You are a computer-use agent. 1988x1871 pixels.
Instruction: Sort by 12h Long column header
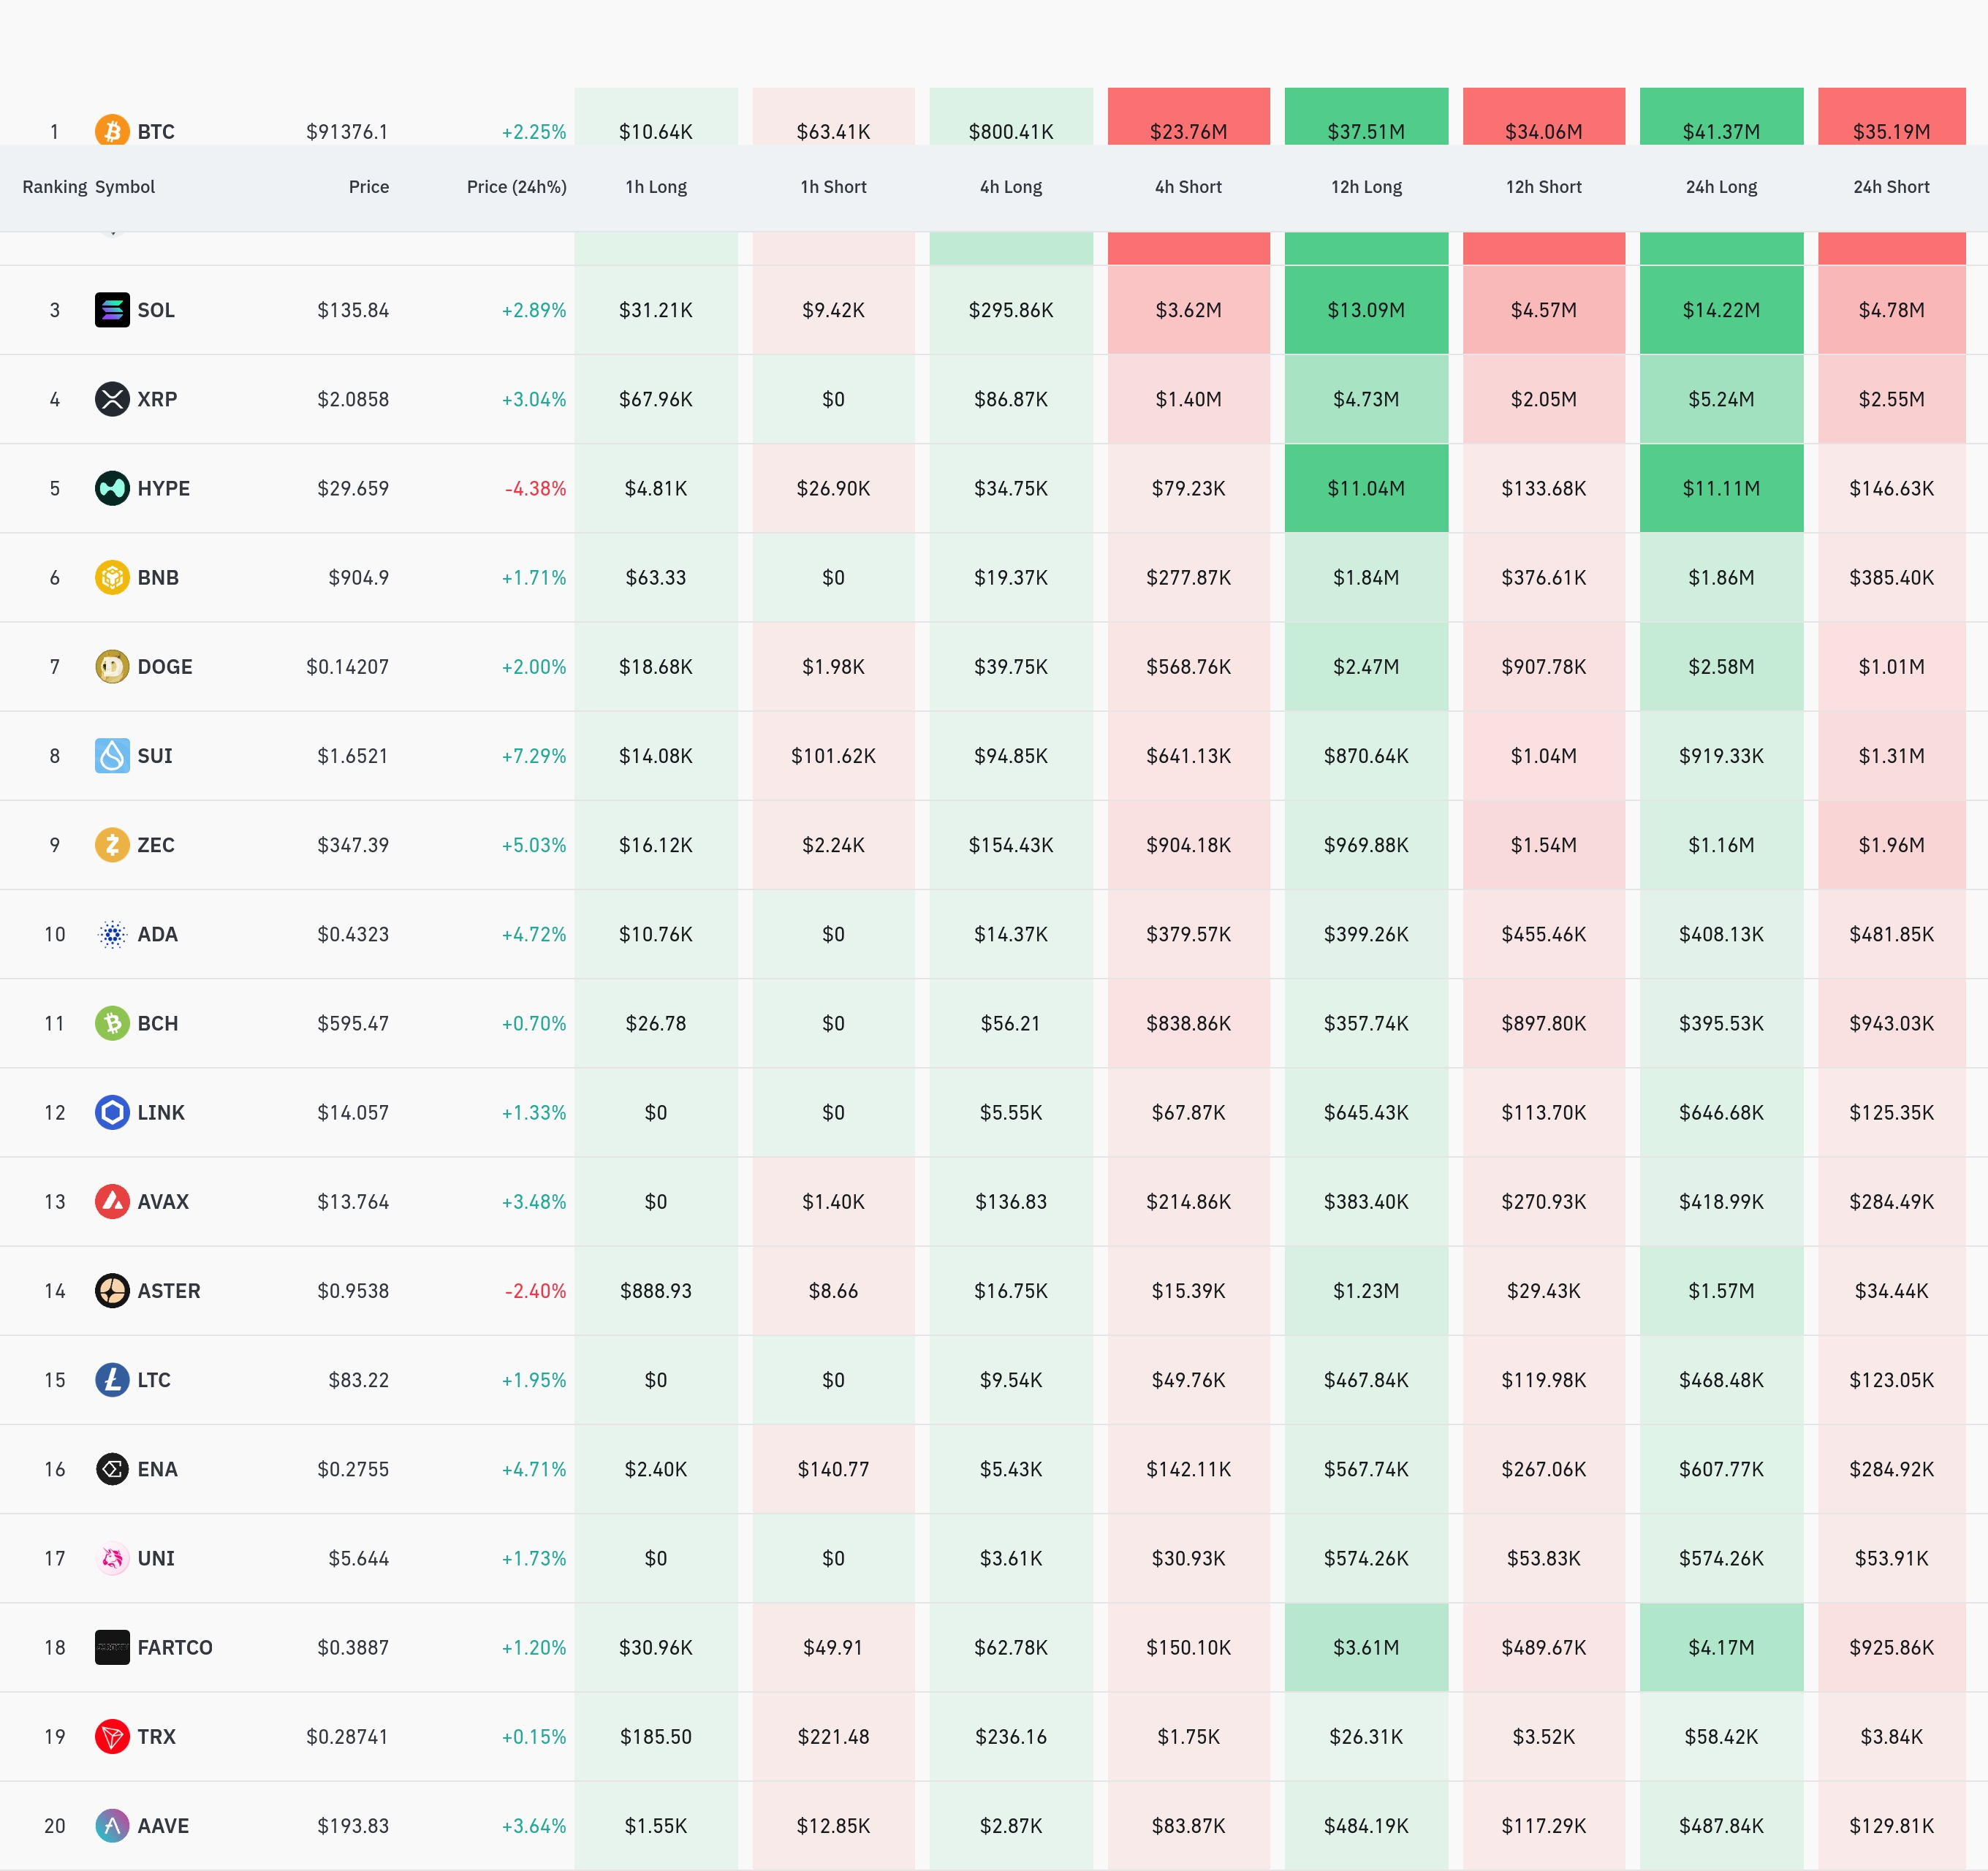[1366, 187]
